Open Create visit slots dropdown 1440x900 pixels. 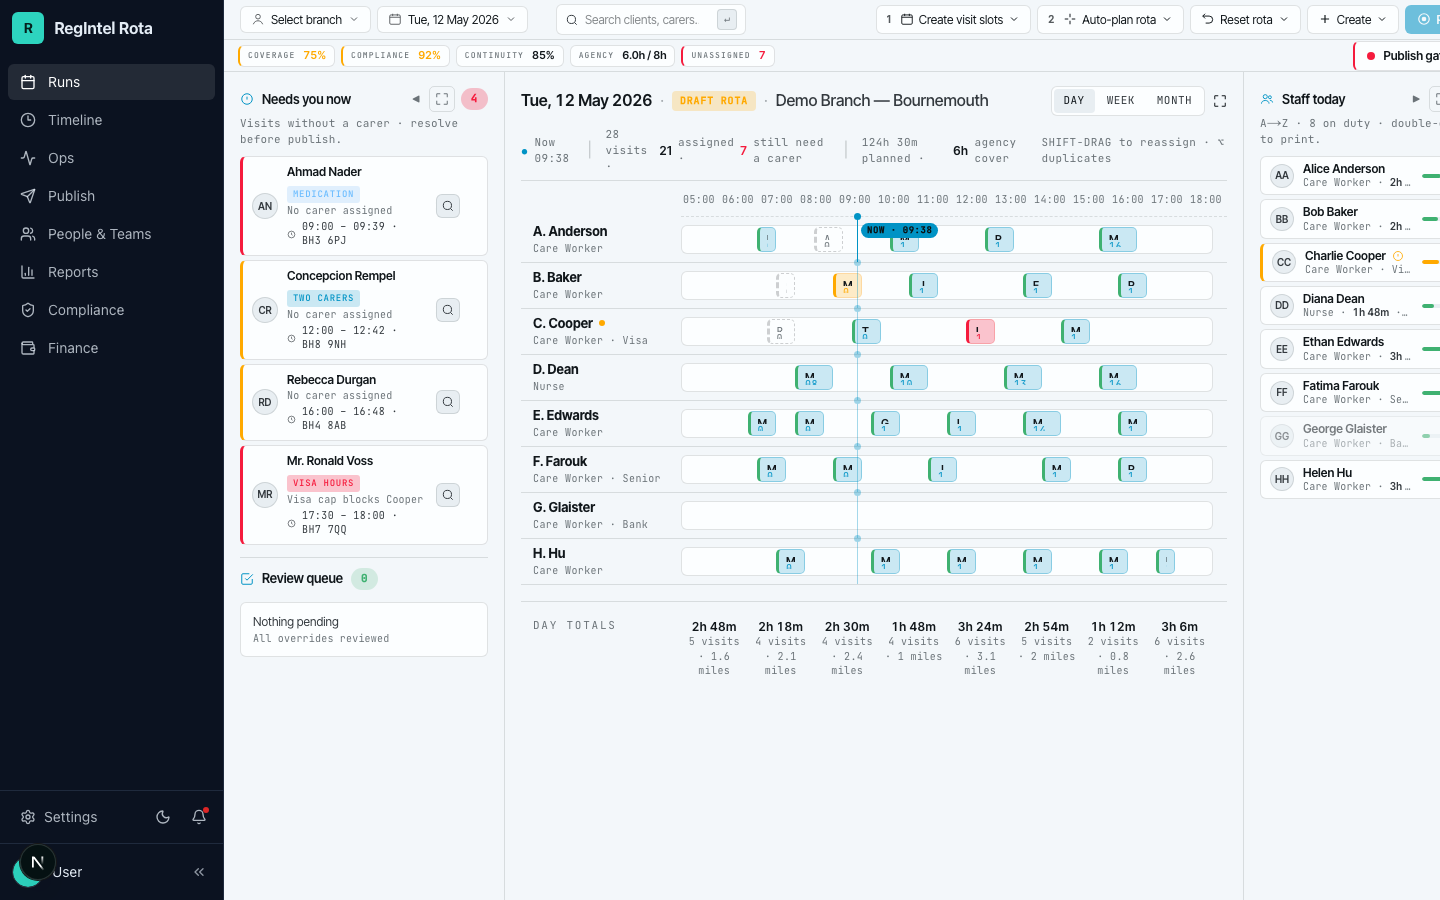953,19
